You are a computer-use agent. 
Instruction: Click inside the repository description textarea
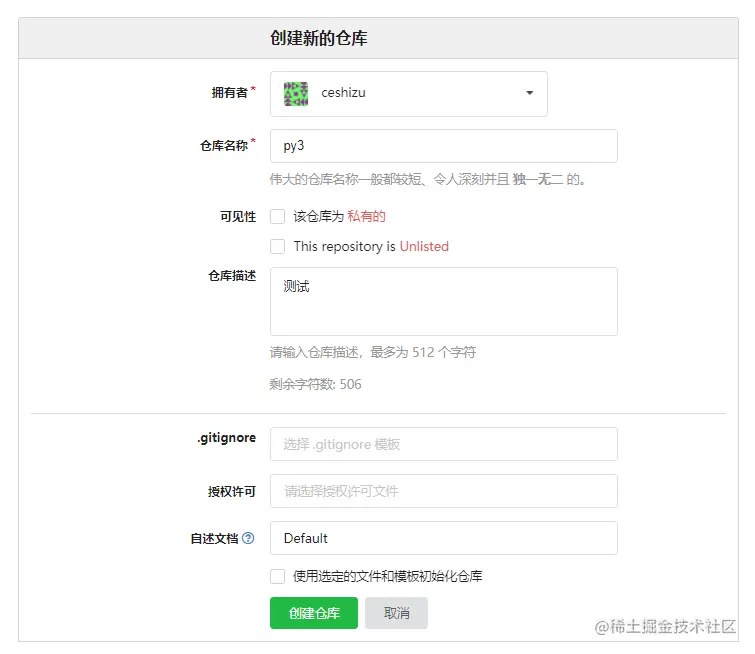point(443,301)
